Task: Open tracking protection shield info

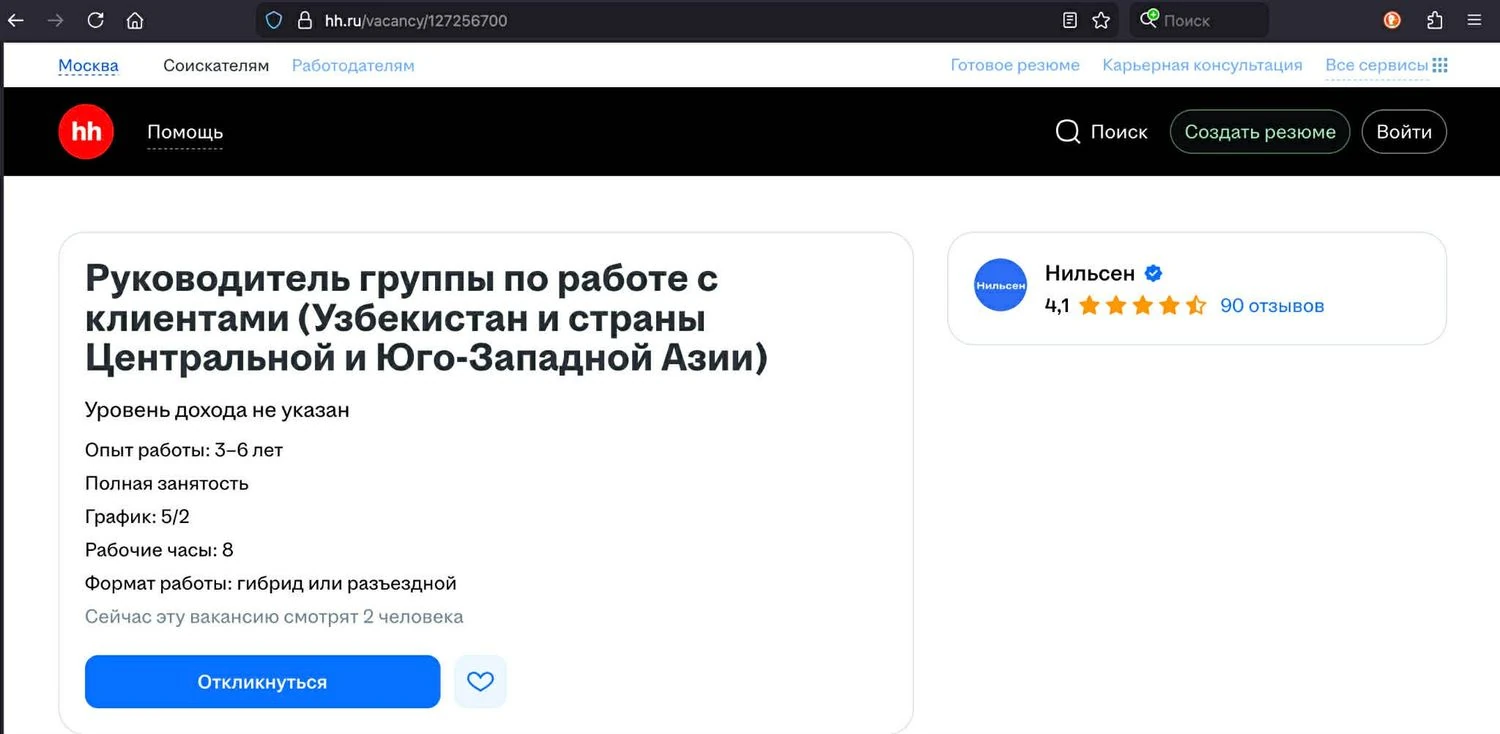Action: [273, 20]
